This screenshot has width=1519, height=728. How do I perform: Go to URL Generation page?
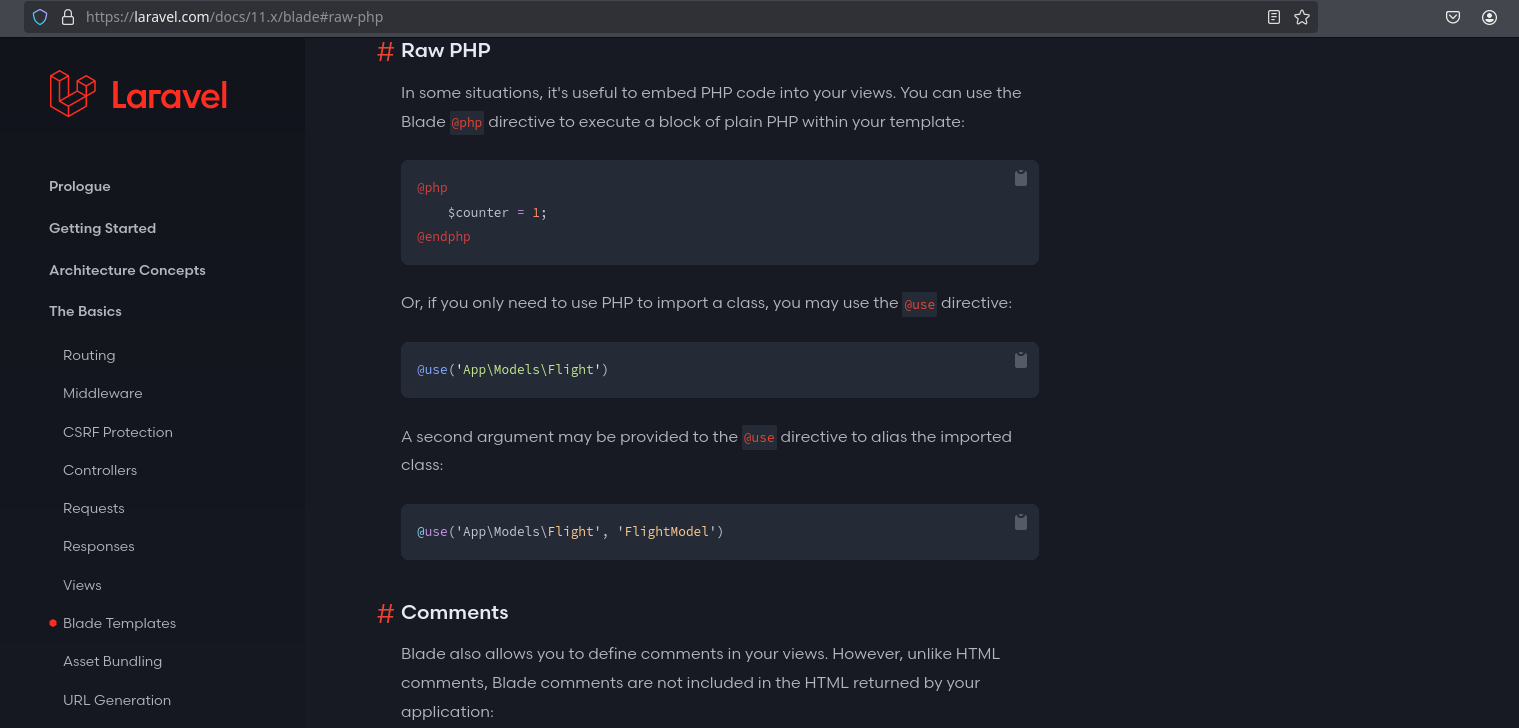point(117,700)
